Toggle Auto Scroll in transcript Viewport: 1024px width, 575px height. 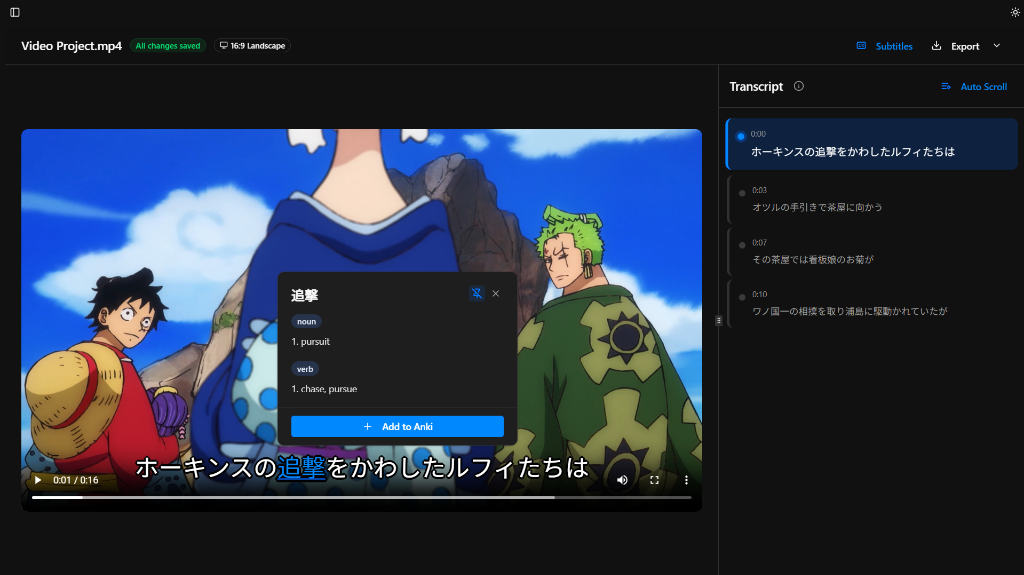click(x=974, y=86)
